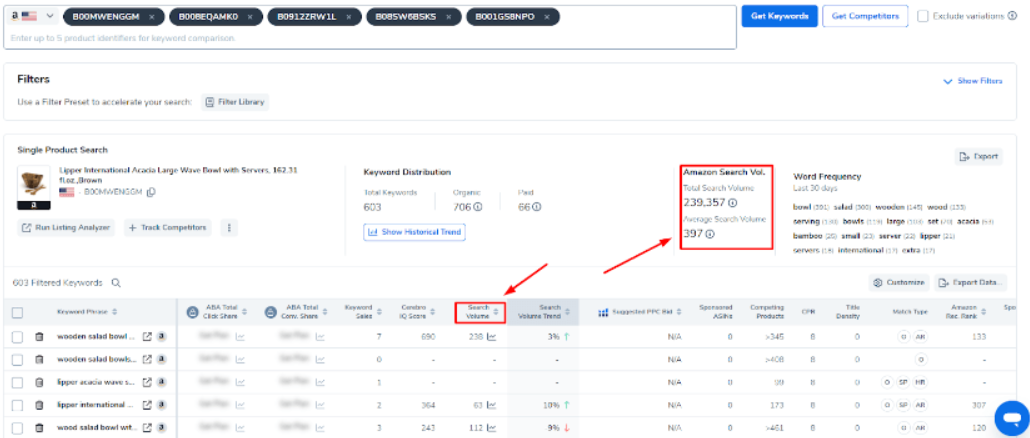
Task: Click the ASIN input field
Action: pyautogui.click(x=371, y=38)
